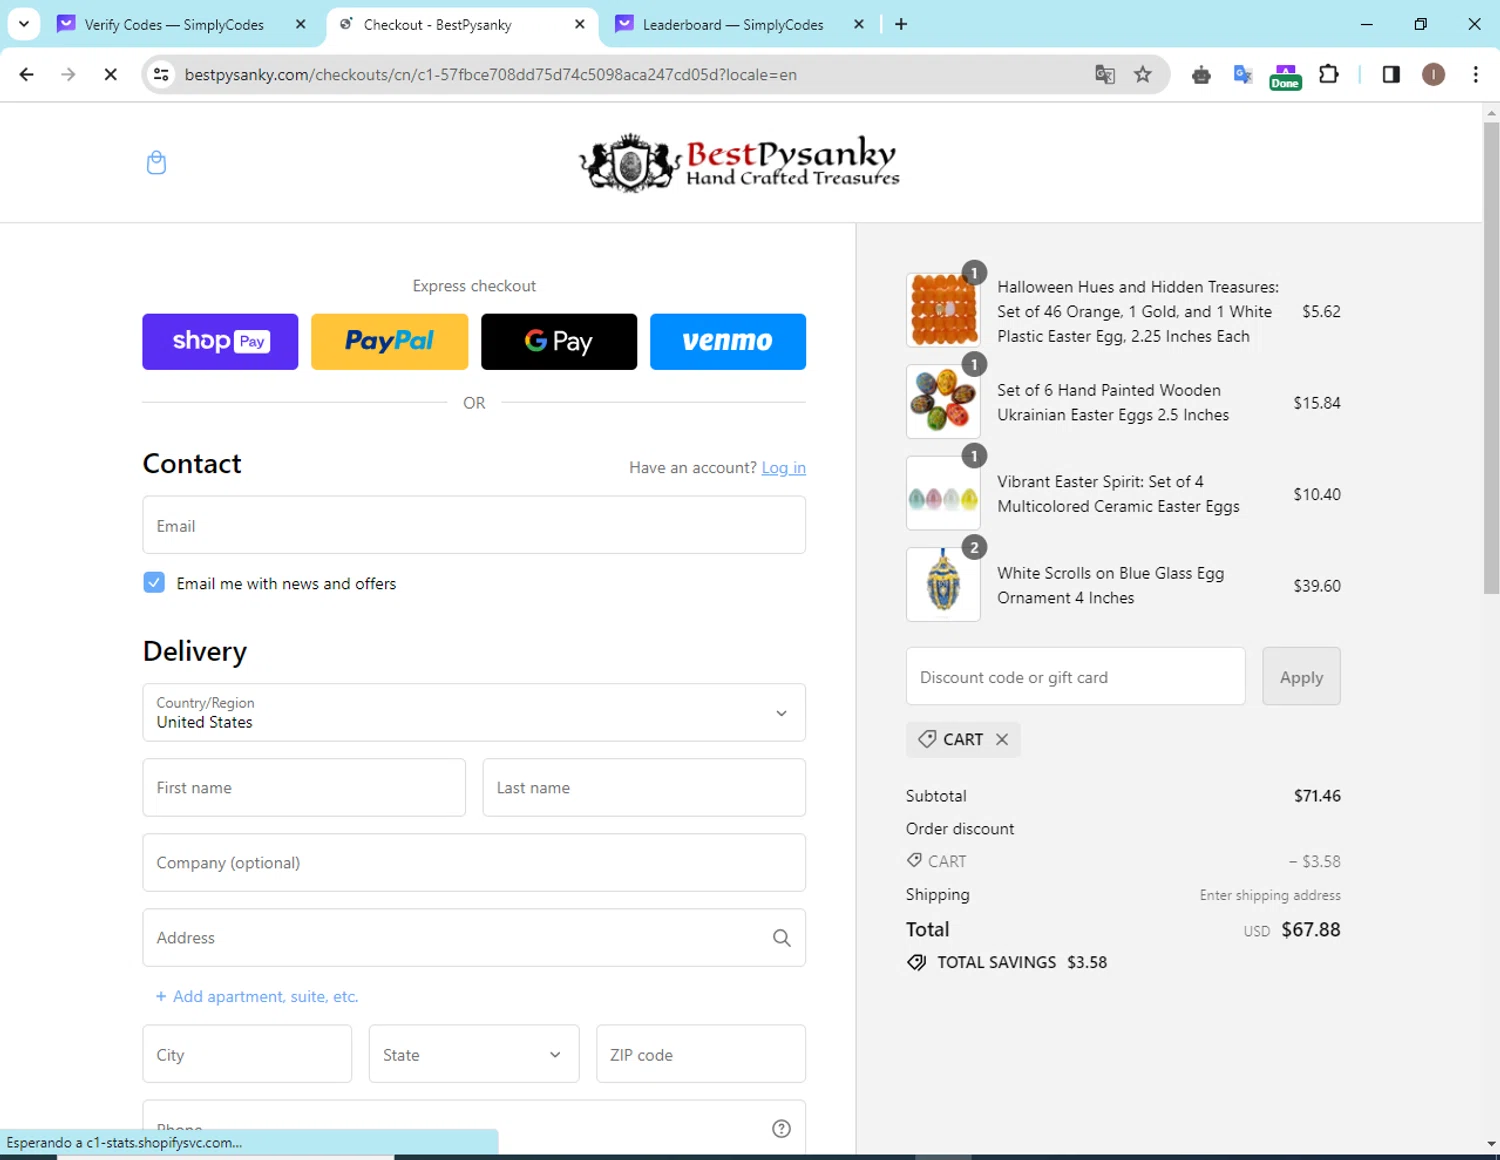Open the Extensions puzzle icon
The height and width of the screenshot is (1160, 1500).
1329,74
